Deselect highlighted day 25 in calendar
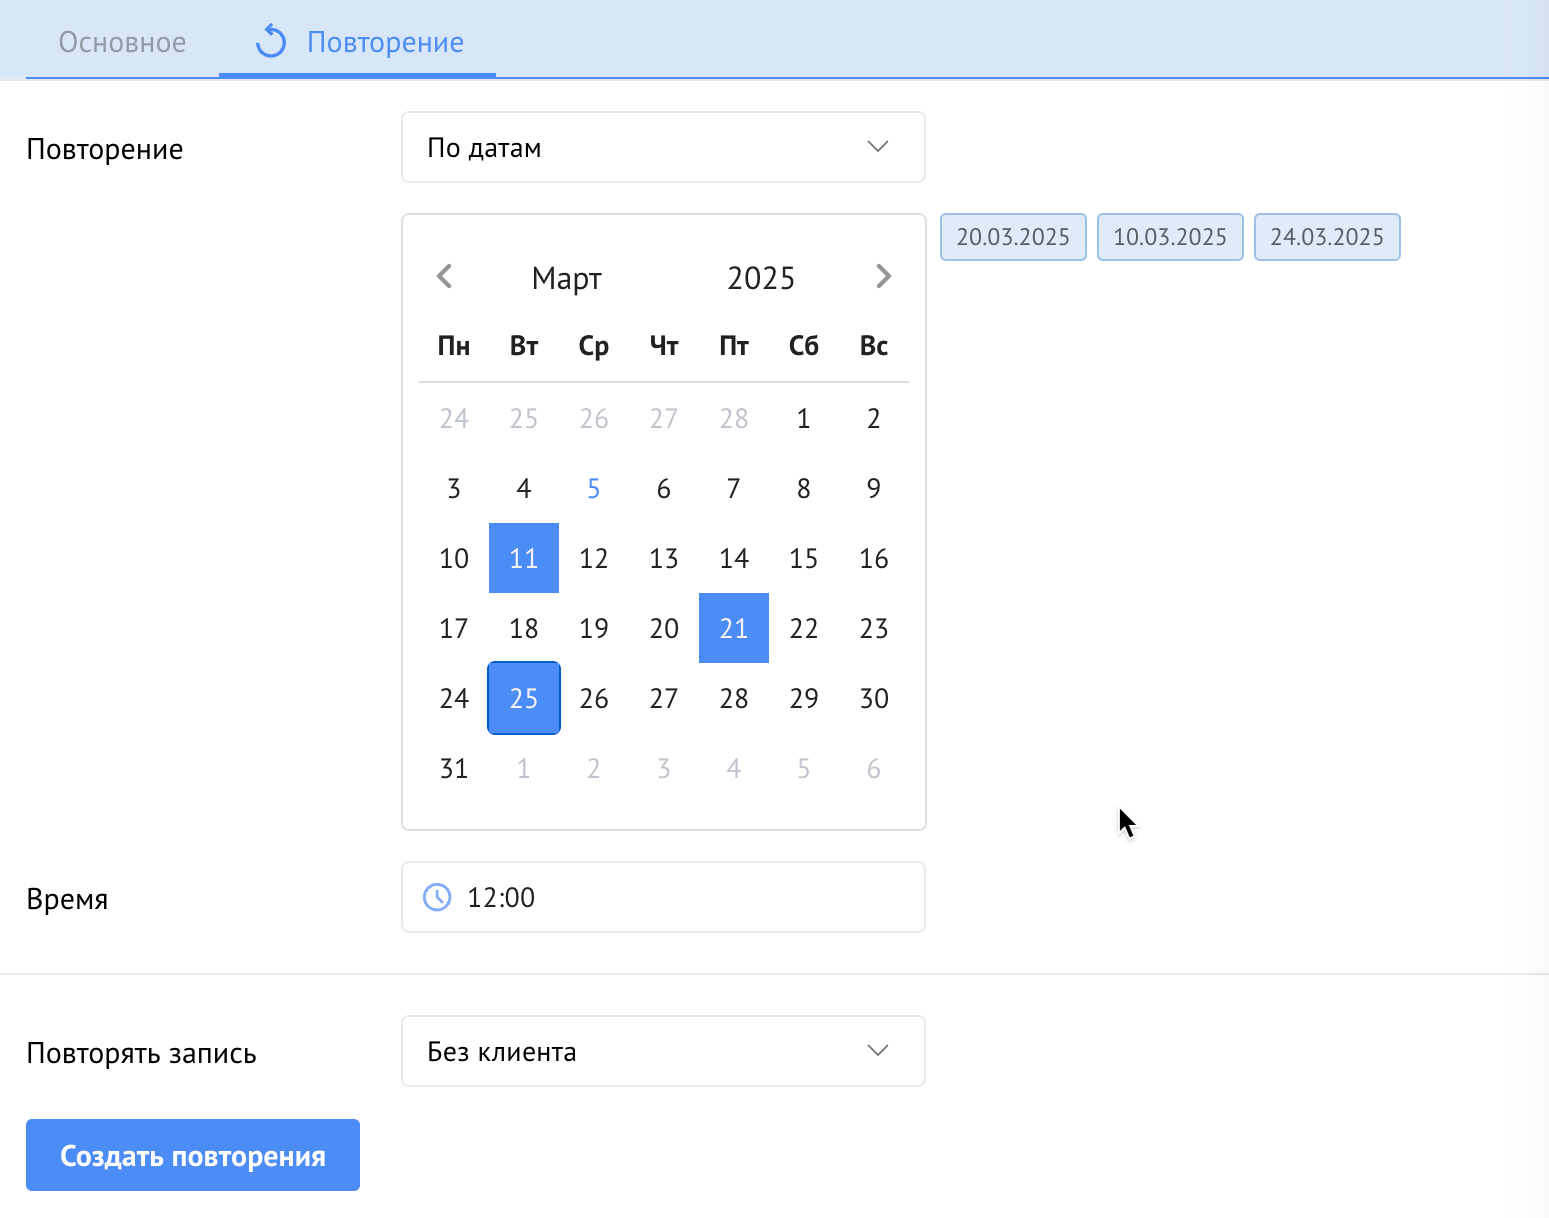This screenshot has width=1549, height=1218. 524,698
